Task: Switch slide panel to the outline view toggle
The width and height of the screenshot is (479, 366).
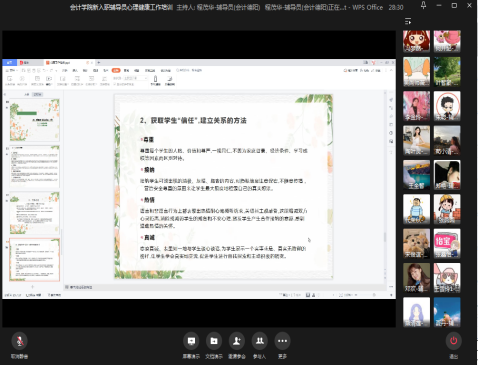Action: pos(27,95)
